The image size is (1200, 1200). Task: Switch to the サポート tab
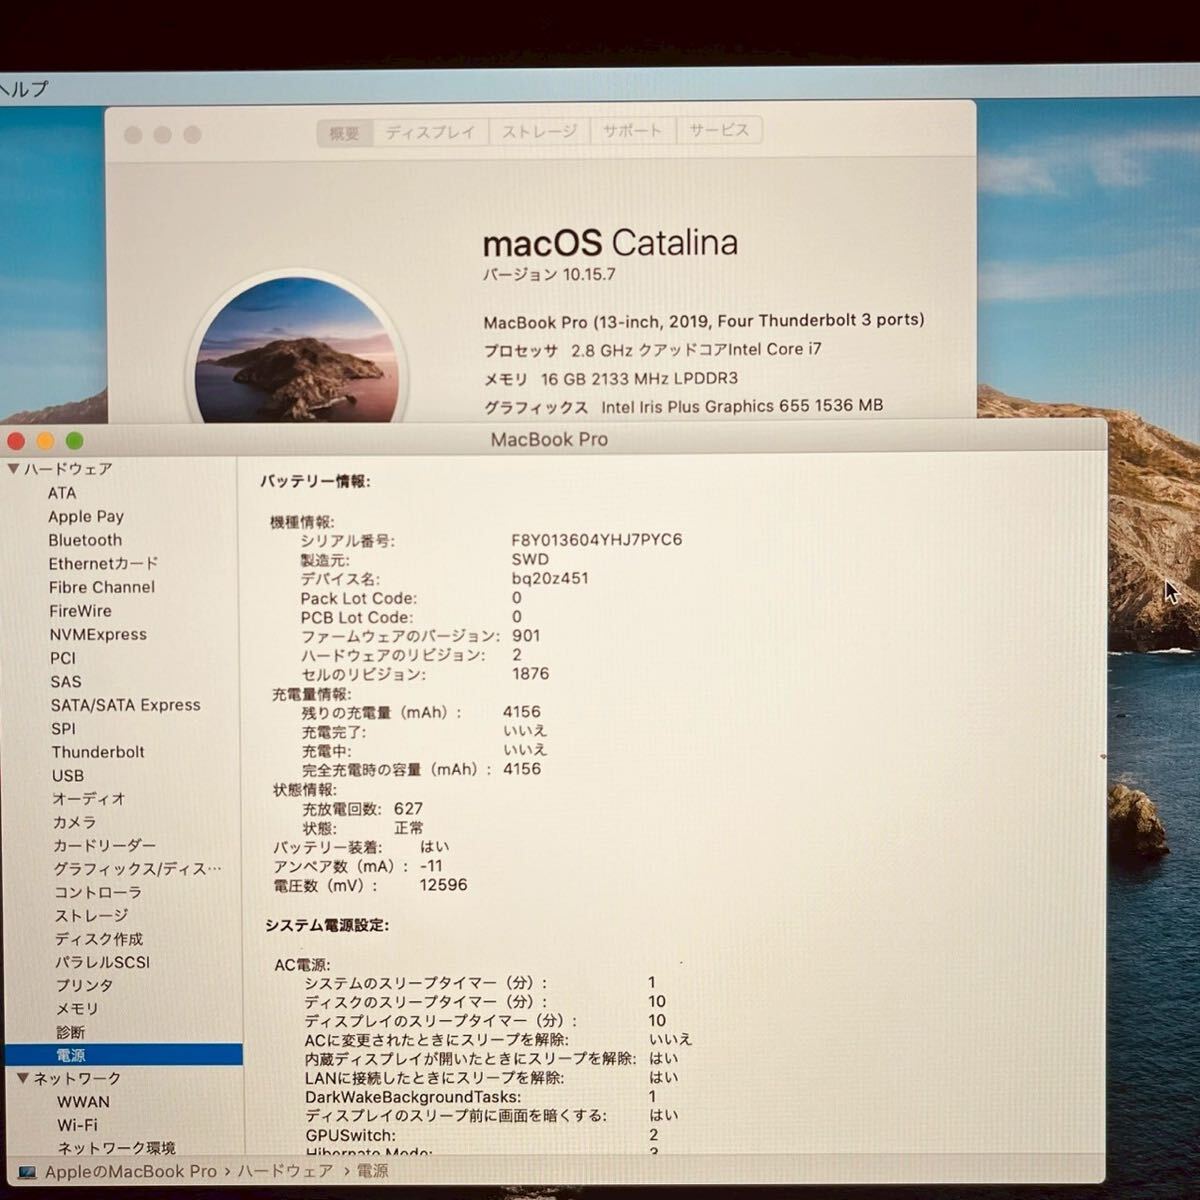[633, 130]
